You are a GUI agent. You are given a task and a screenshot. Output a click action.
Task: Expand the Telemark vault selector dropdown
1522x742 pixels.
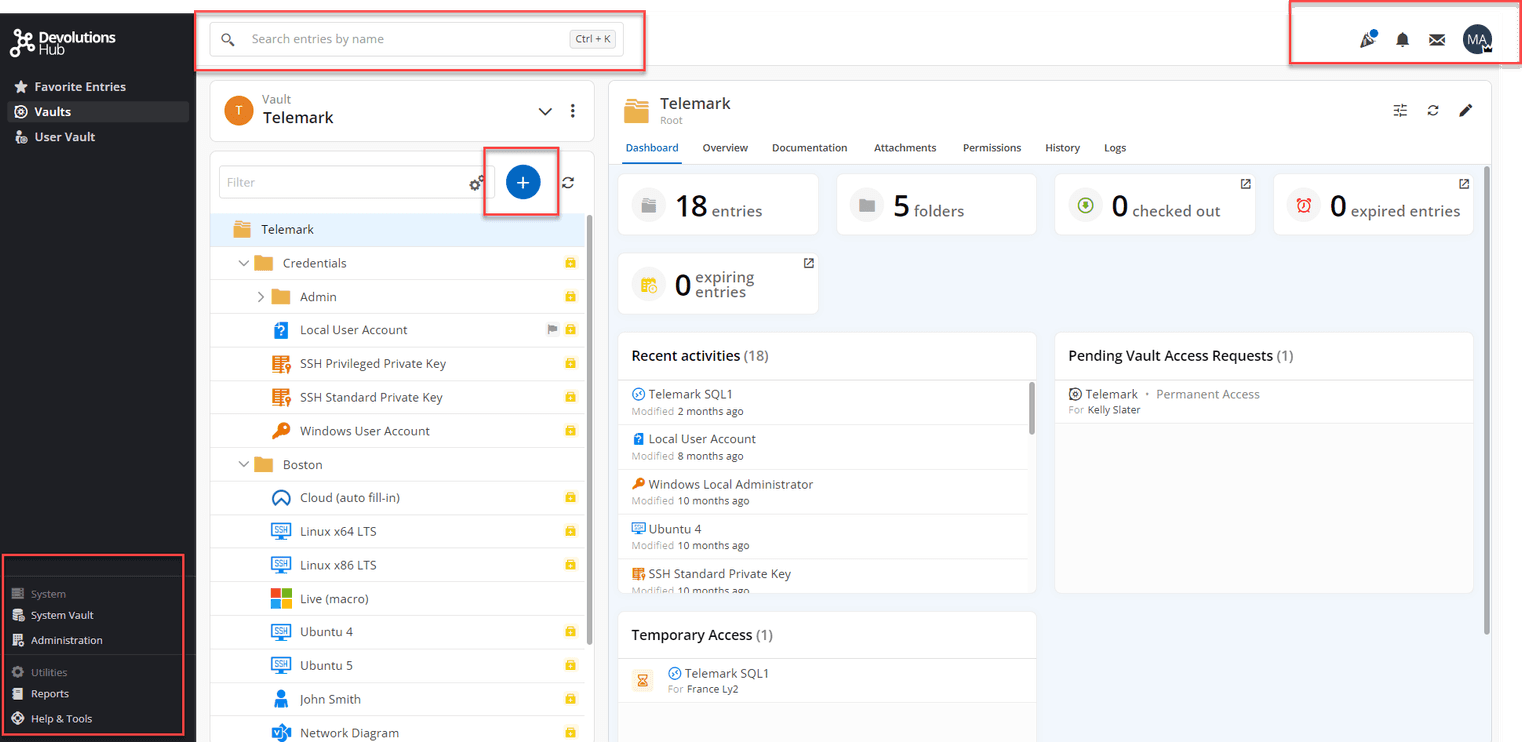[545, 111]
